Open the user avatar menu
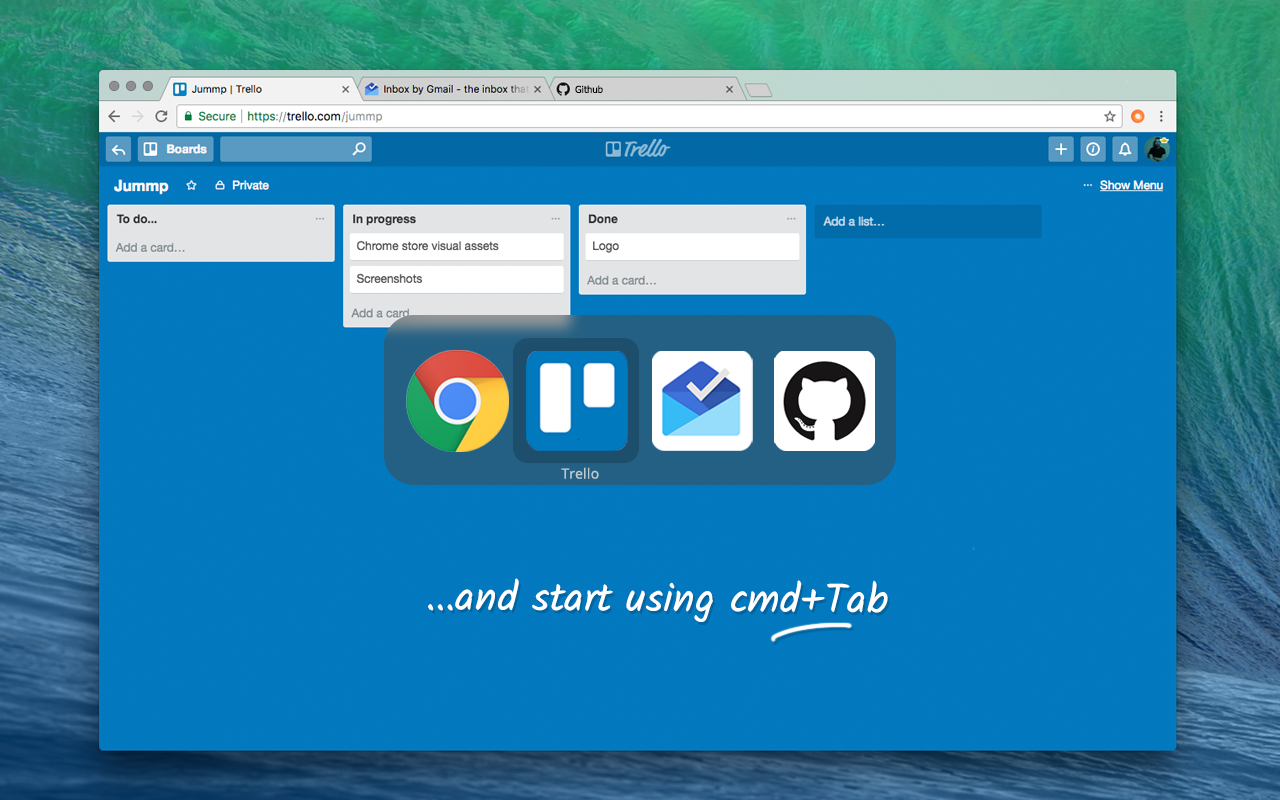The width and height of the screenshot is (1280, 800). [1157, 149]
